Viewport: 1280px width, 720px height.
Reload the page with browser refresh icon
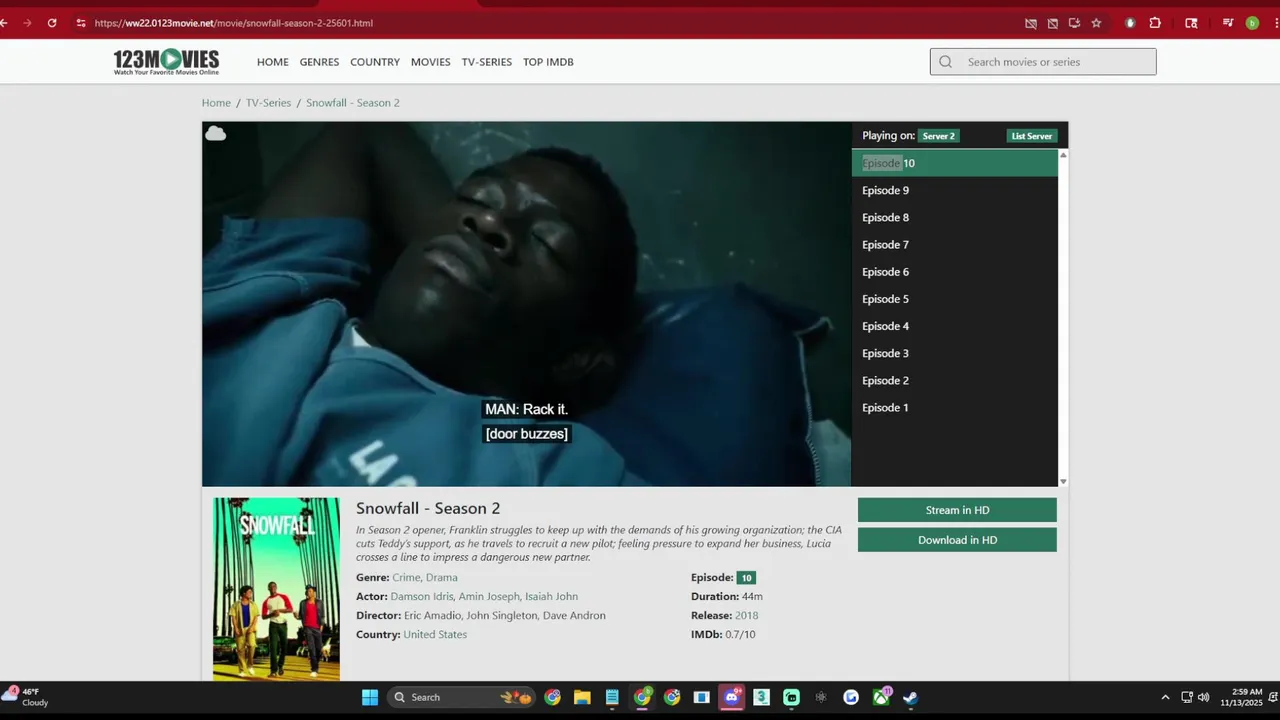(52, 23)
